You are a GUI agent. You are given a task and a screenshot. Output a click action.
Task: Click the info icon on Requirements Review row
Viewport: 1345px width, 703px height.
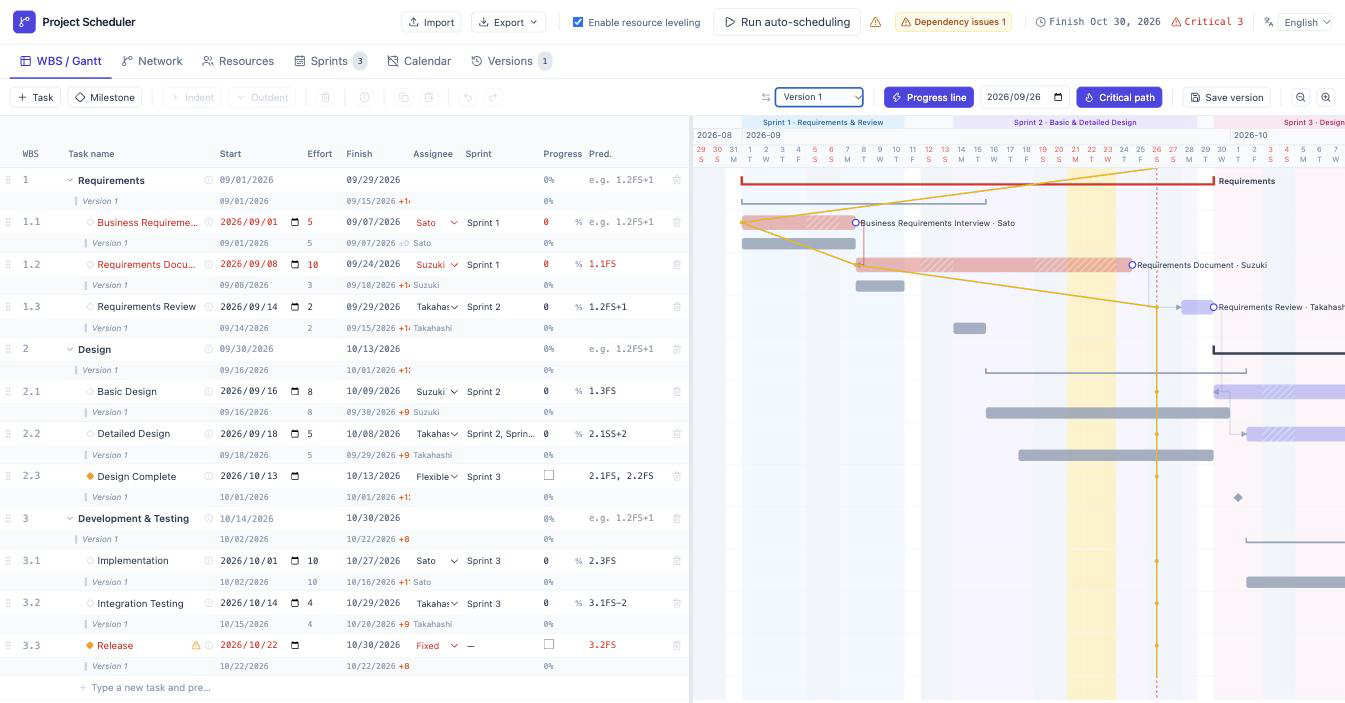[x=209, y=307]
